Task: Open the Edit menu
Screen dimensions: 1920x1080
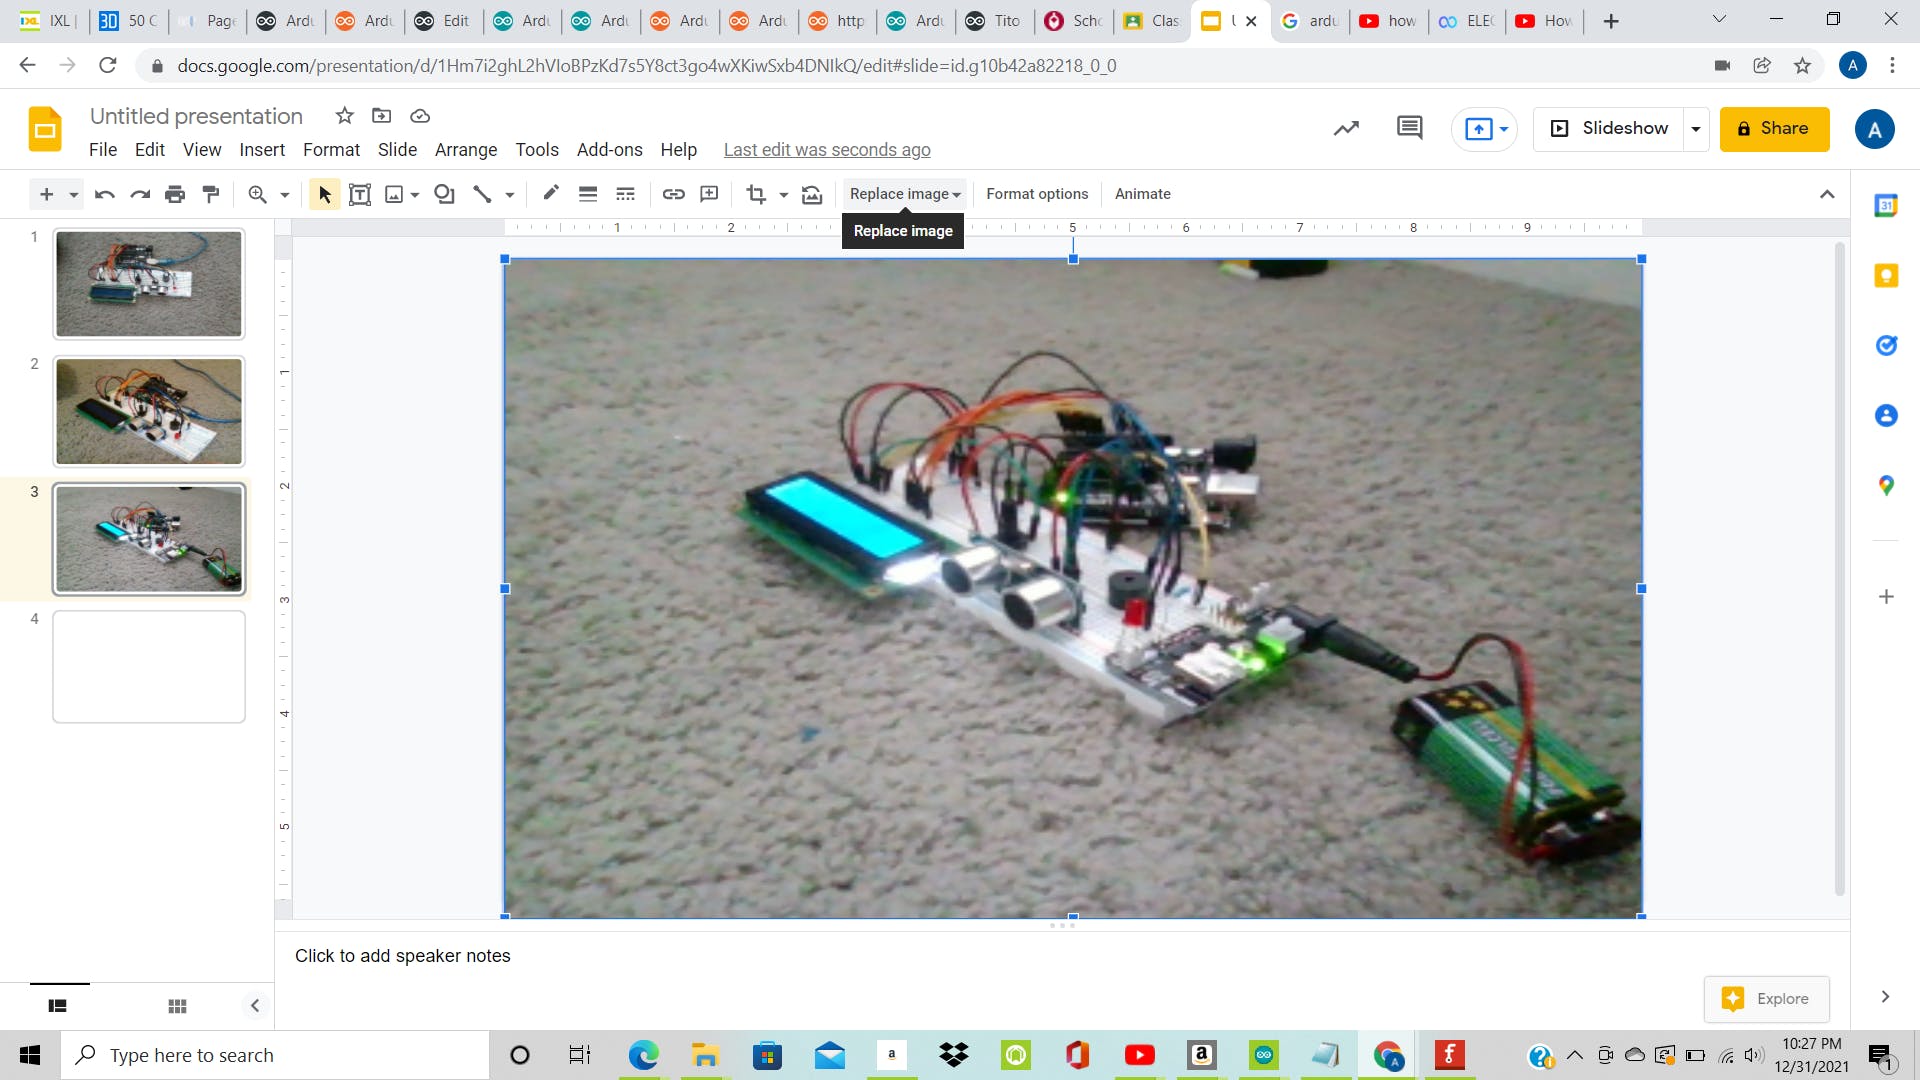Action: [x=150, y=150]
